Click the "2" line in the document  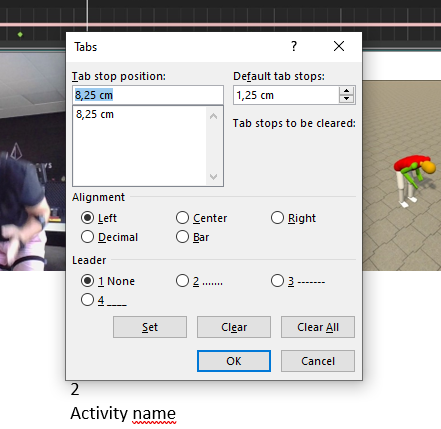point(75,389)
